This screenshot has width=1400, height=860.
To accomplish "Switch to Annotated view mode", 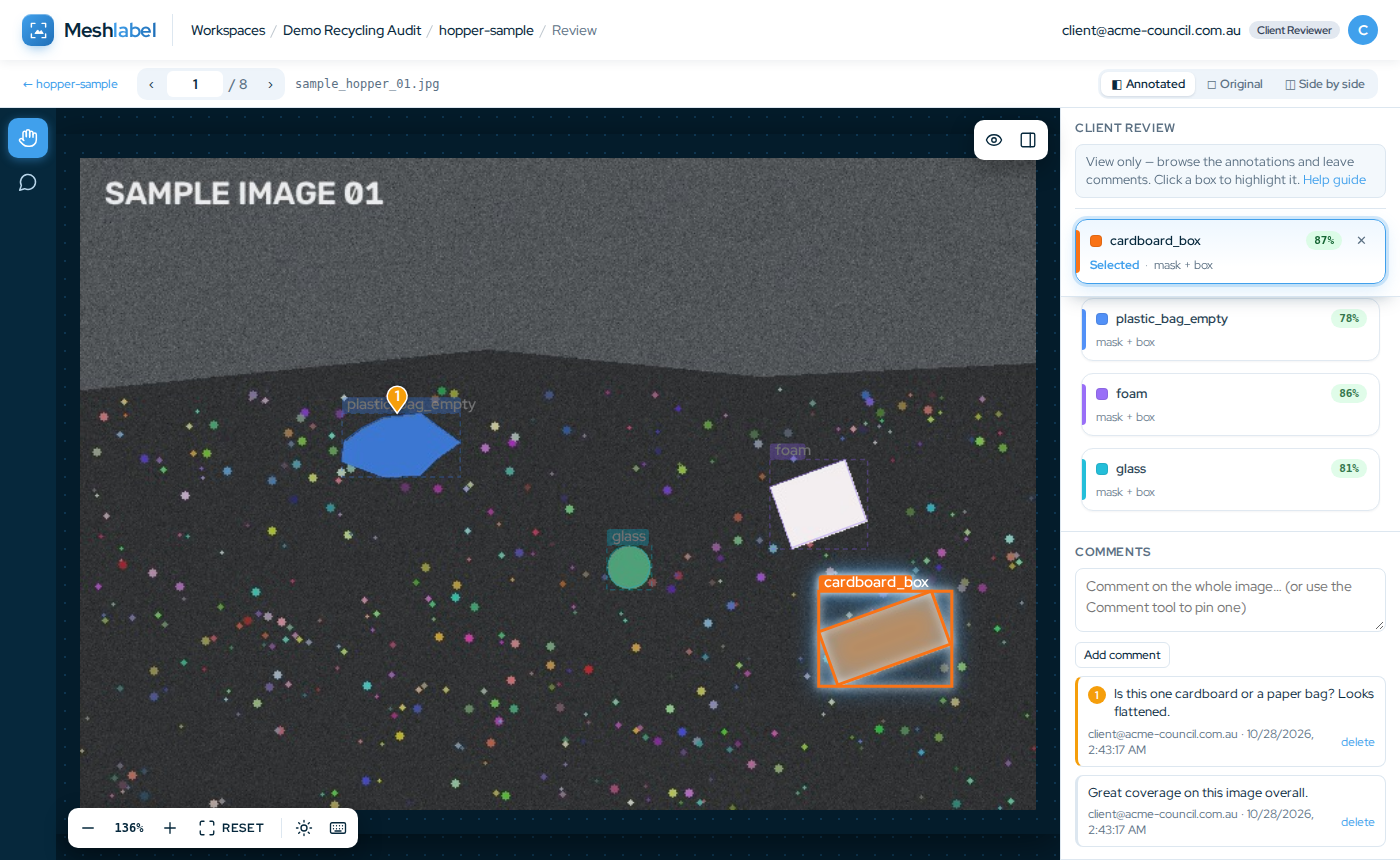I will coord(1148,84).
